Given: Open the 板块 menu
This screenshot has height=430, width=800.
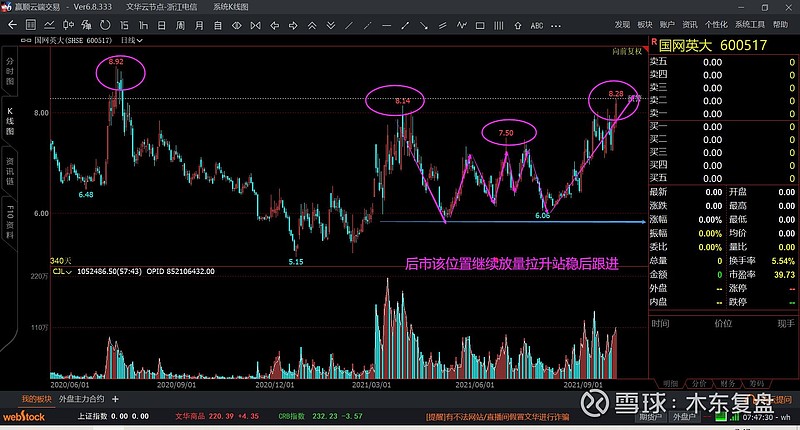Looking at the screenshot, I should 645,24.
